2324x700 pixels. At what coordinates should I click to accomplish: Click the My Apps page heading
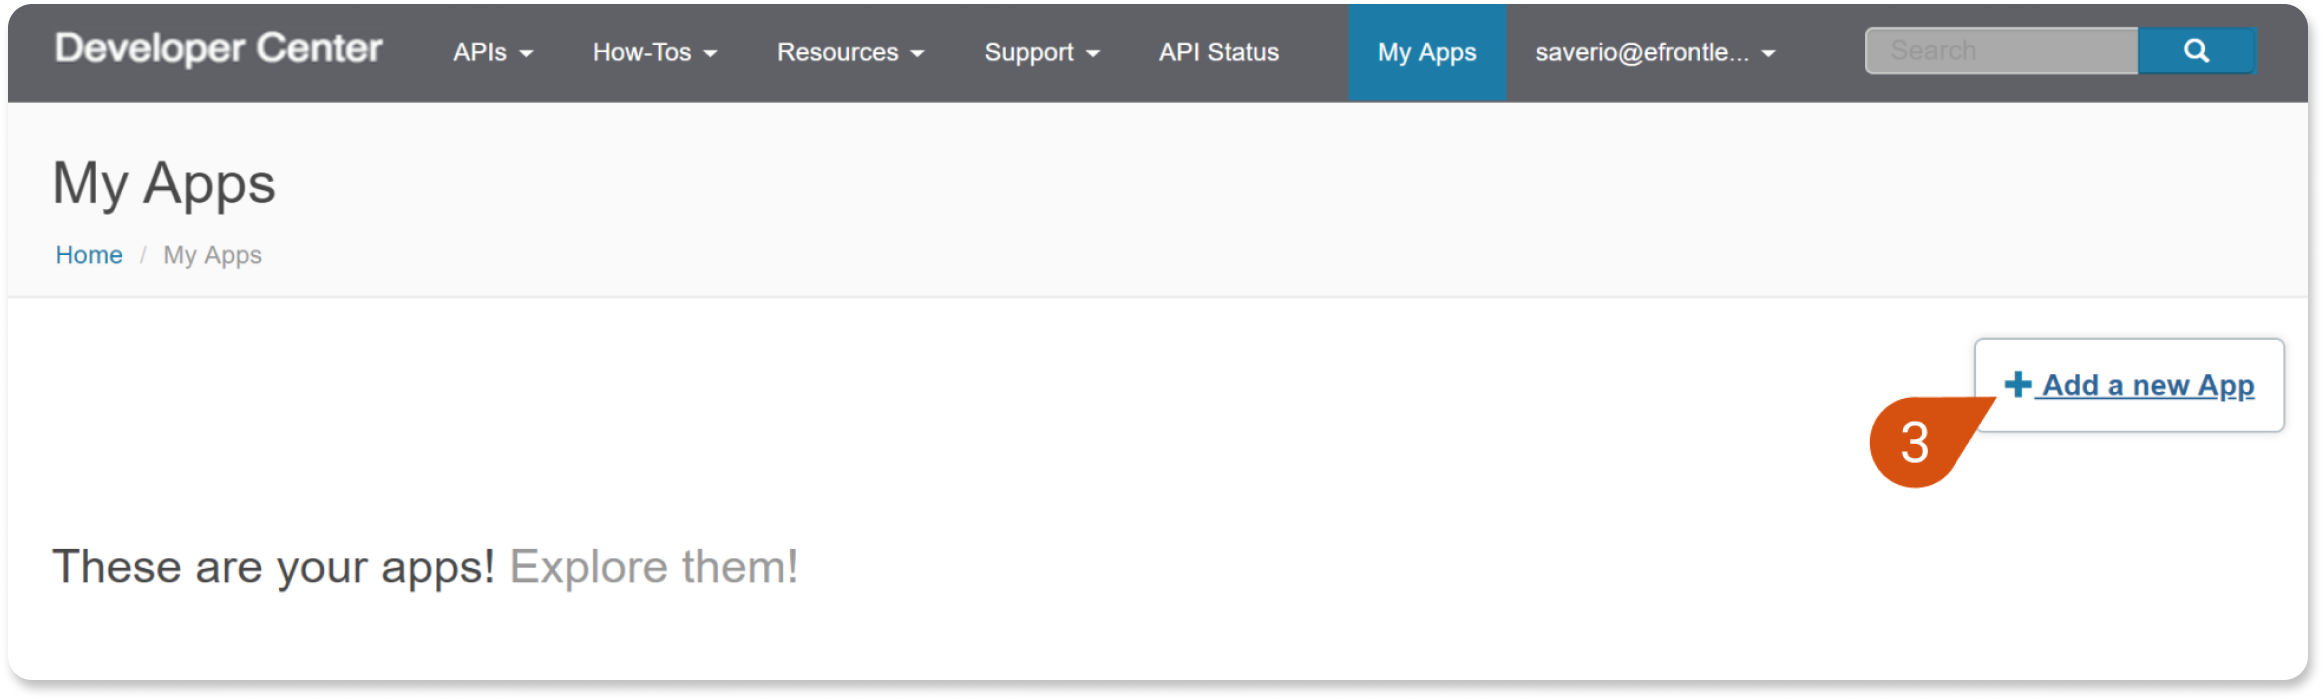164,184
